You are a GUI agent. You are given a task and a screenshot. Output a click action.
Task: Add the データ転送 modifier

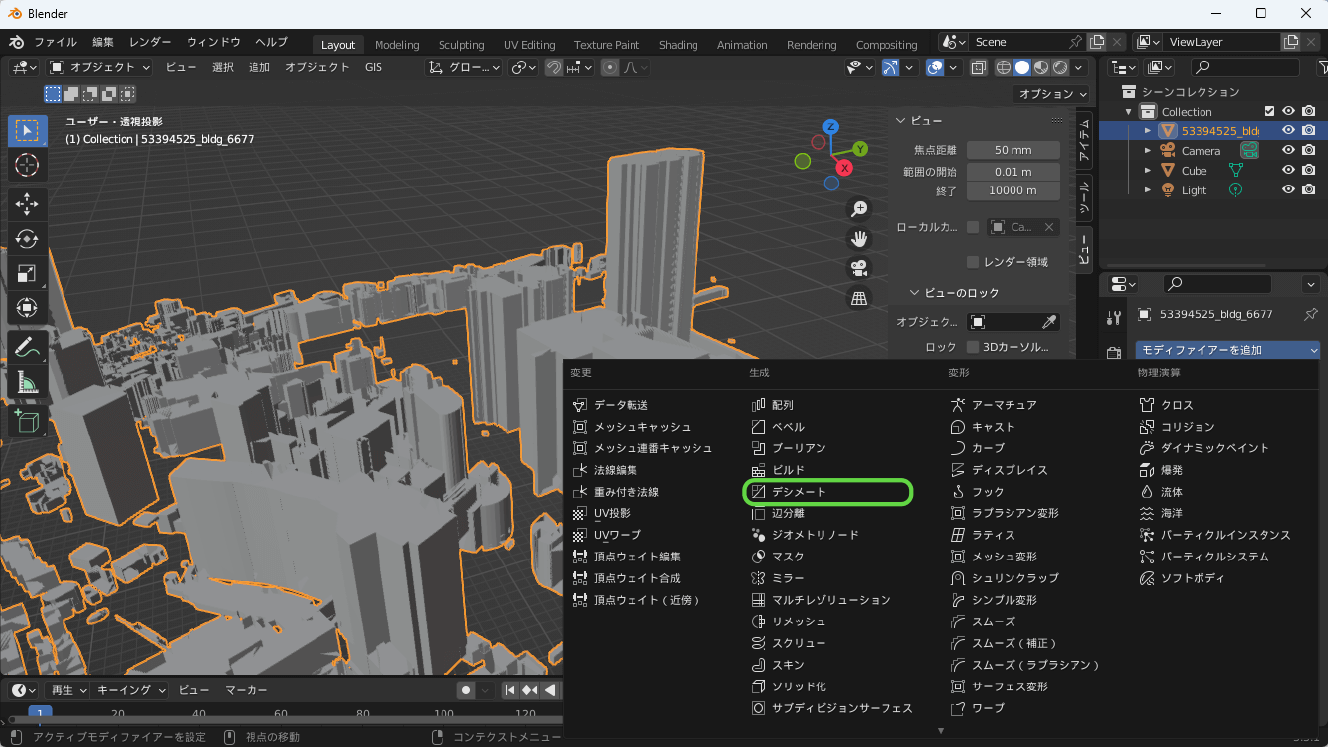coord(610,405)
